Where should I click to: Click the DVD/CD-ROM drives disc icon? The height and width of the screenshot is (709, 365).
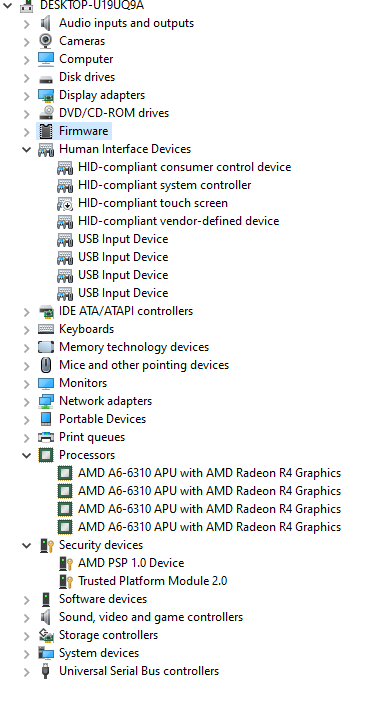point(46,113)
